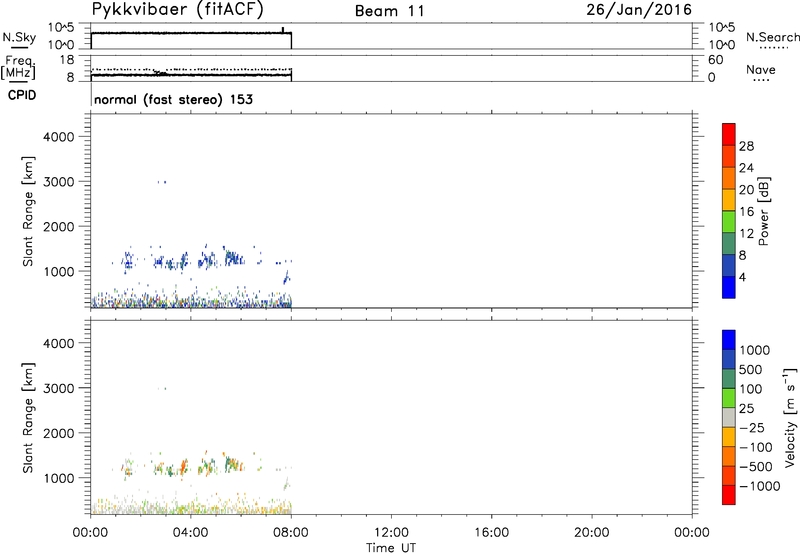Click the CPID label
800x554 pixels.
tap(22, 95)
